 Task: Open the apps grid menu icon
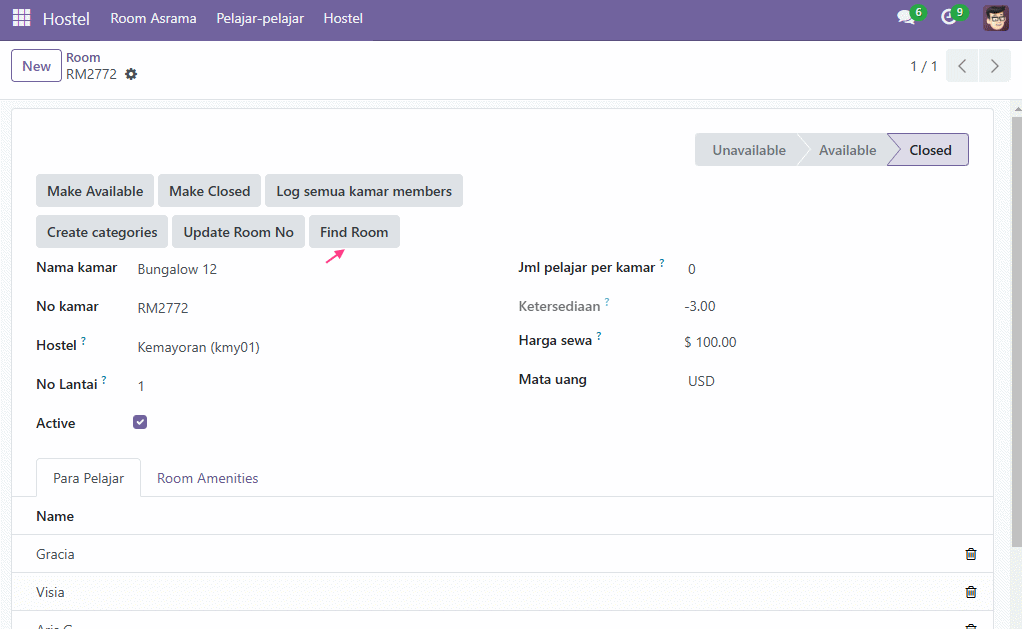pyautogui.click(x=22, y=18)
